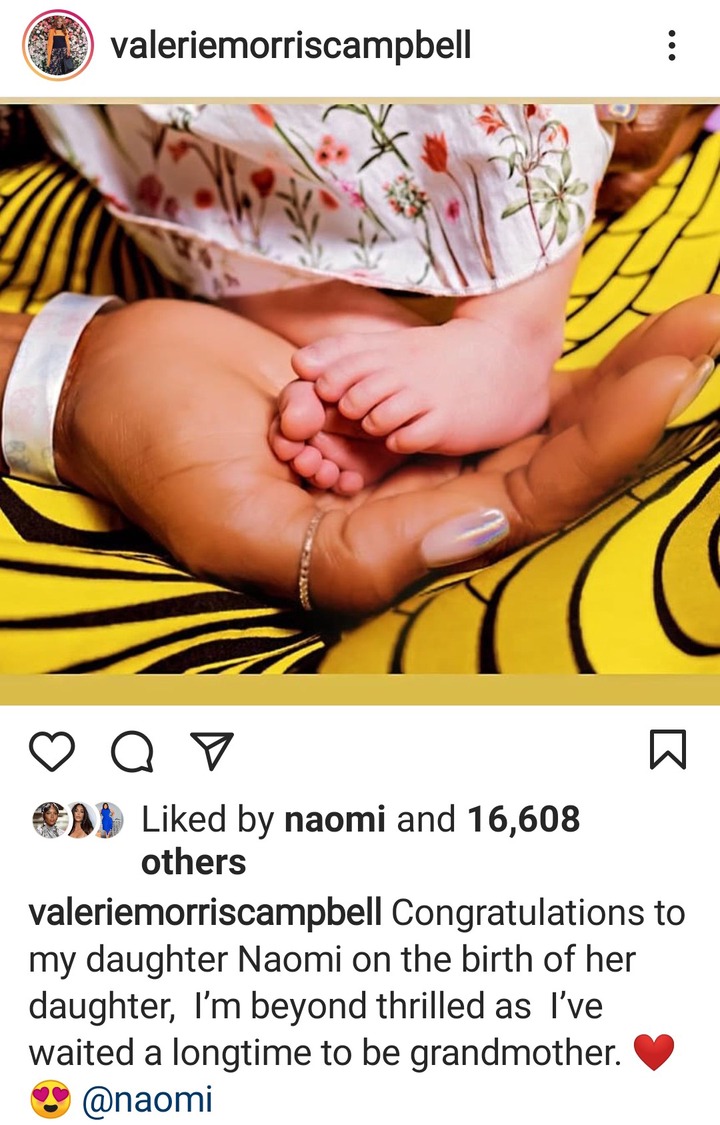Tap the baby feet photo
The width and height of the screenshot is (720, 1125).
[360, 388]
